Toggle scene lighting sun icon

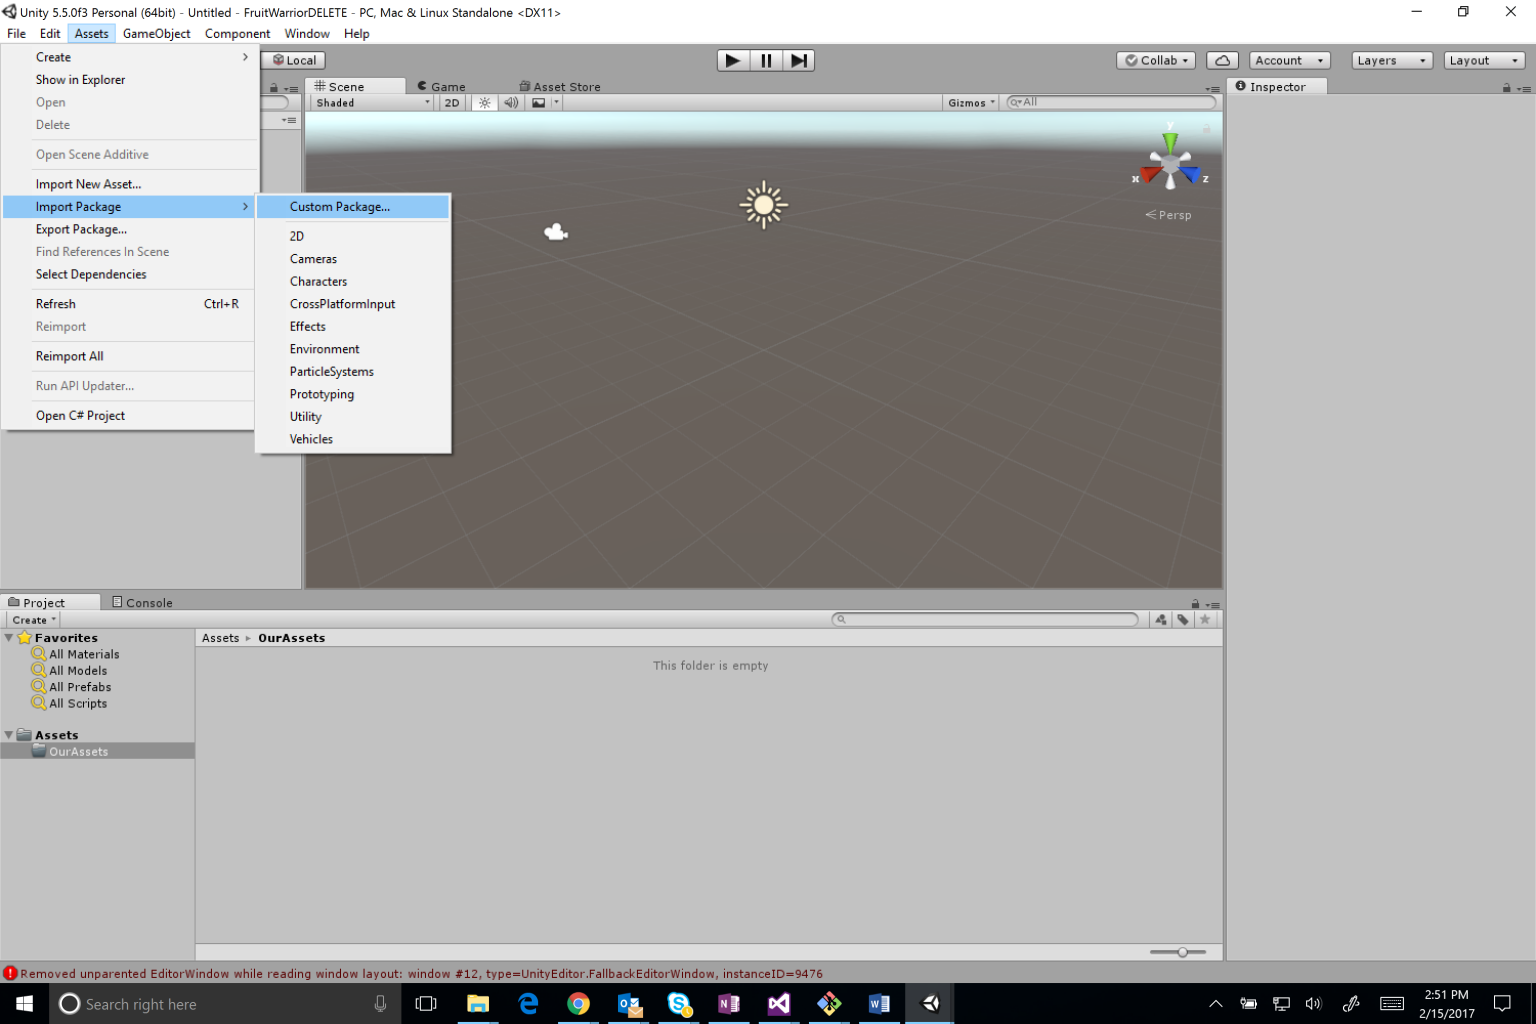485,103
